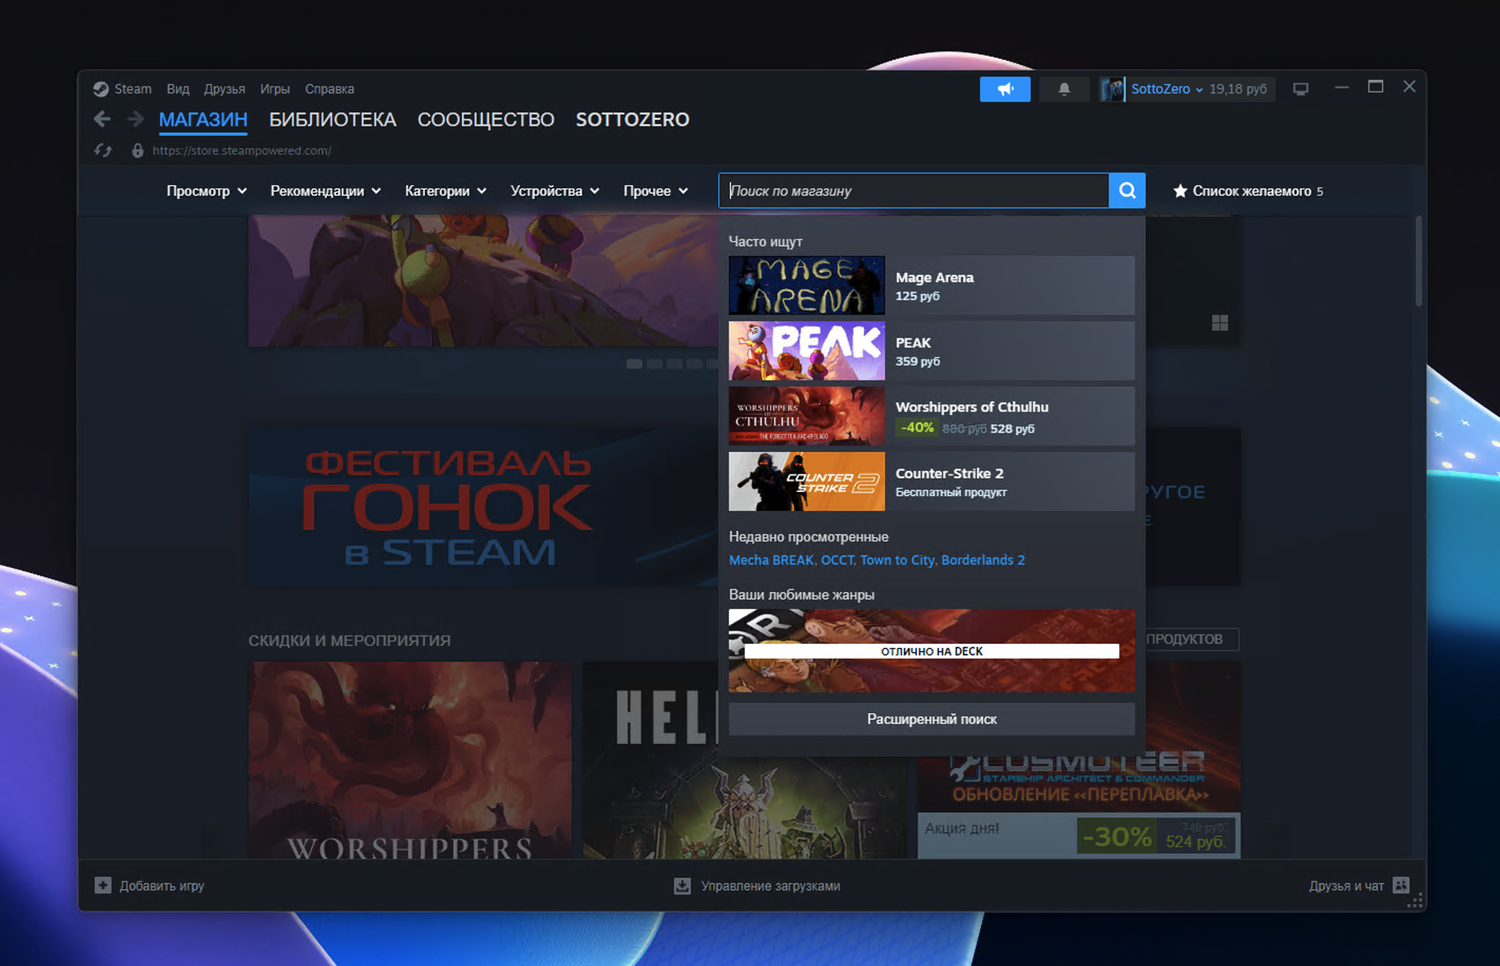Click the Windows platform icon on the featured banner
Image resolution: width=1500 pixels, height=966 pixels.
[x=1220, y=323]
